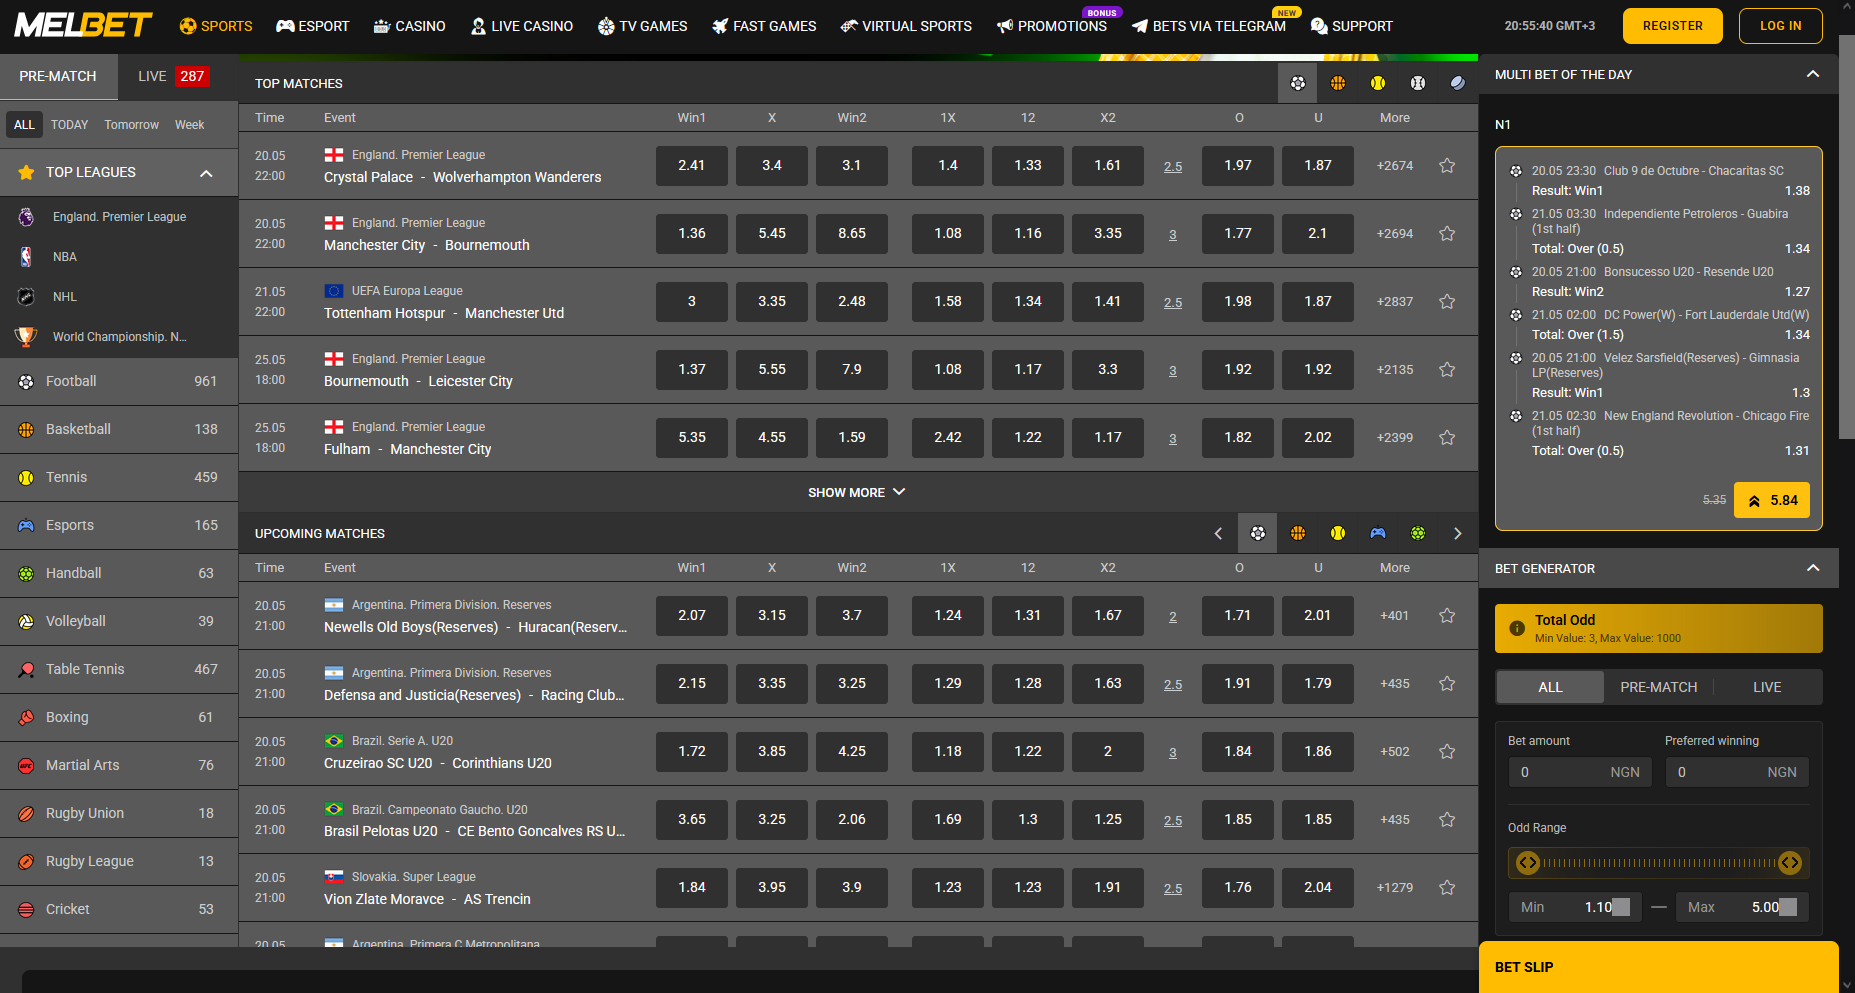The width and height of the screenshot is (1855, 993).
Task: Expand +2837 more markets for Tottenham match
Action: tap(1394, 301)
